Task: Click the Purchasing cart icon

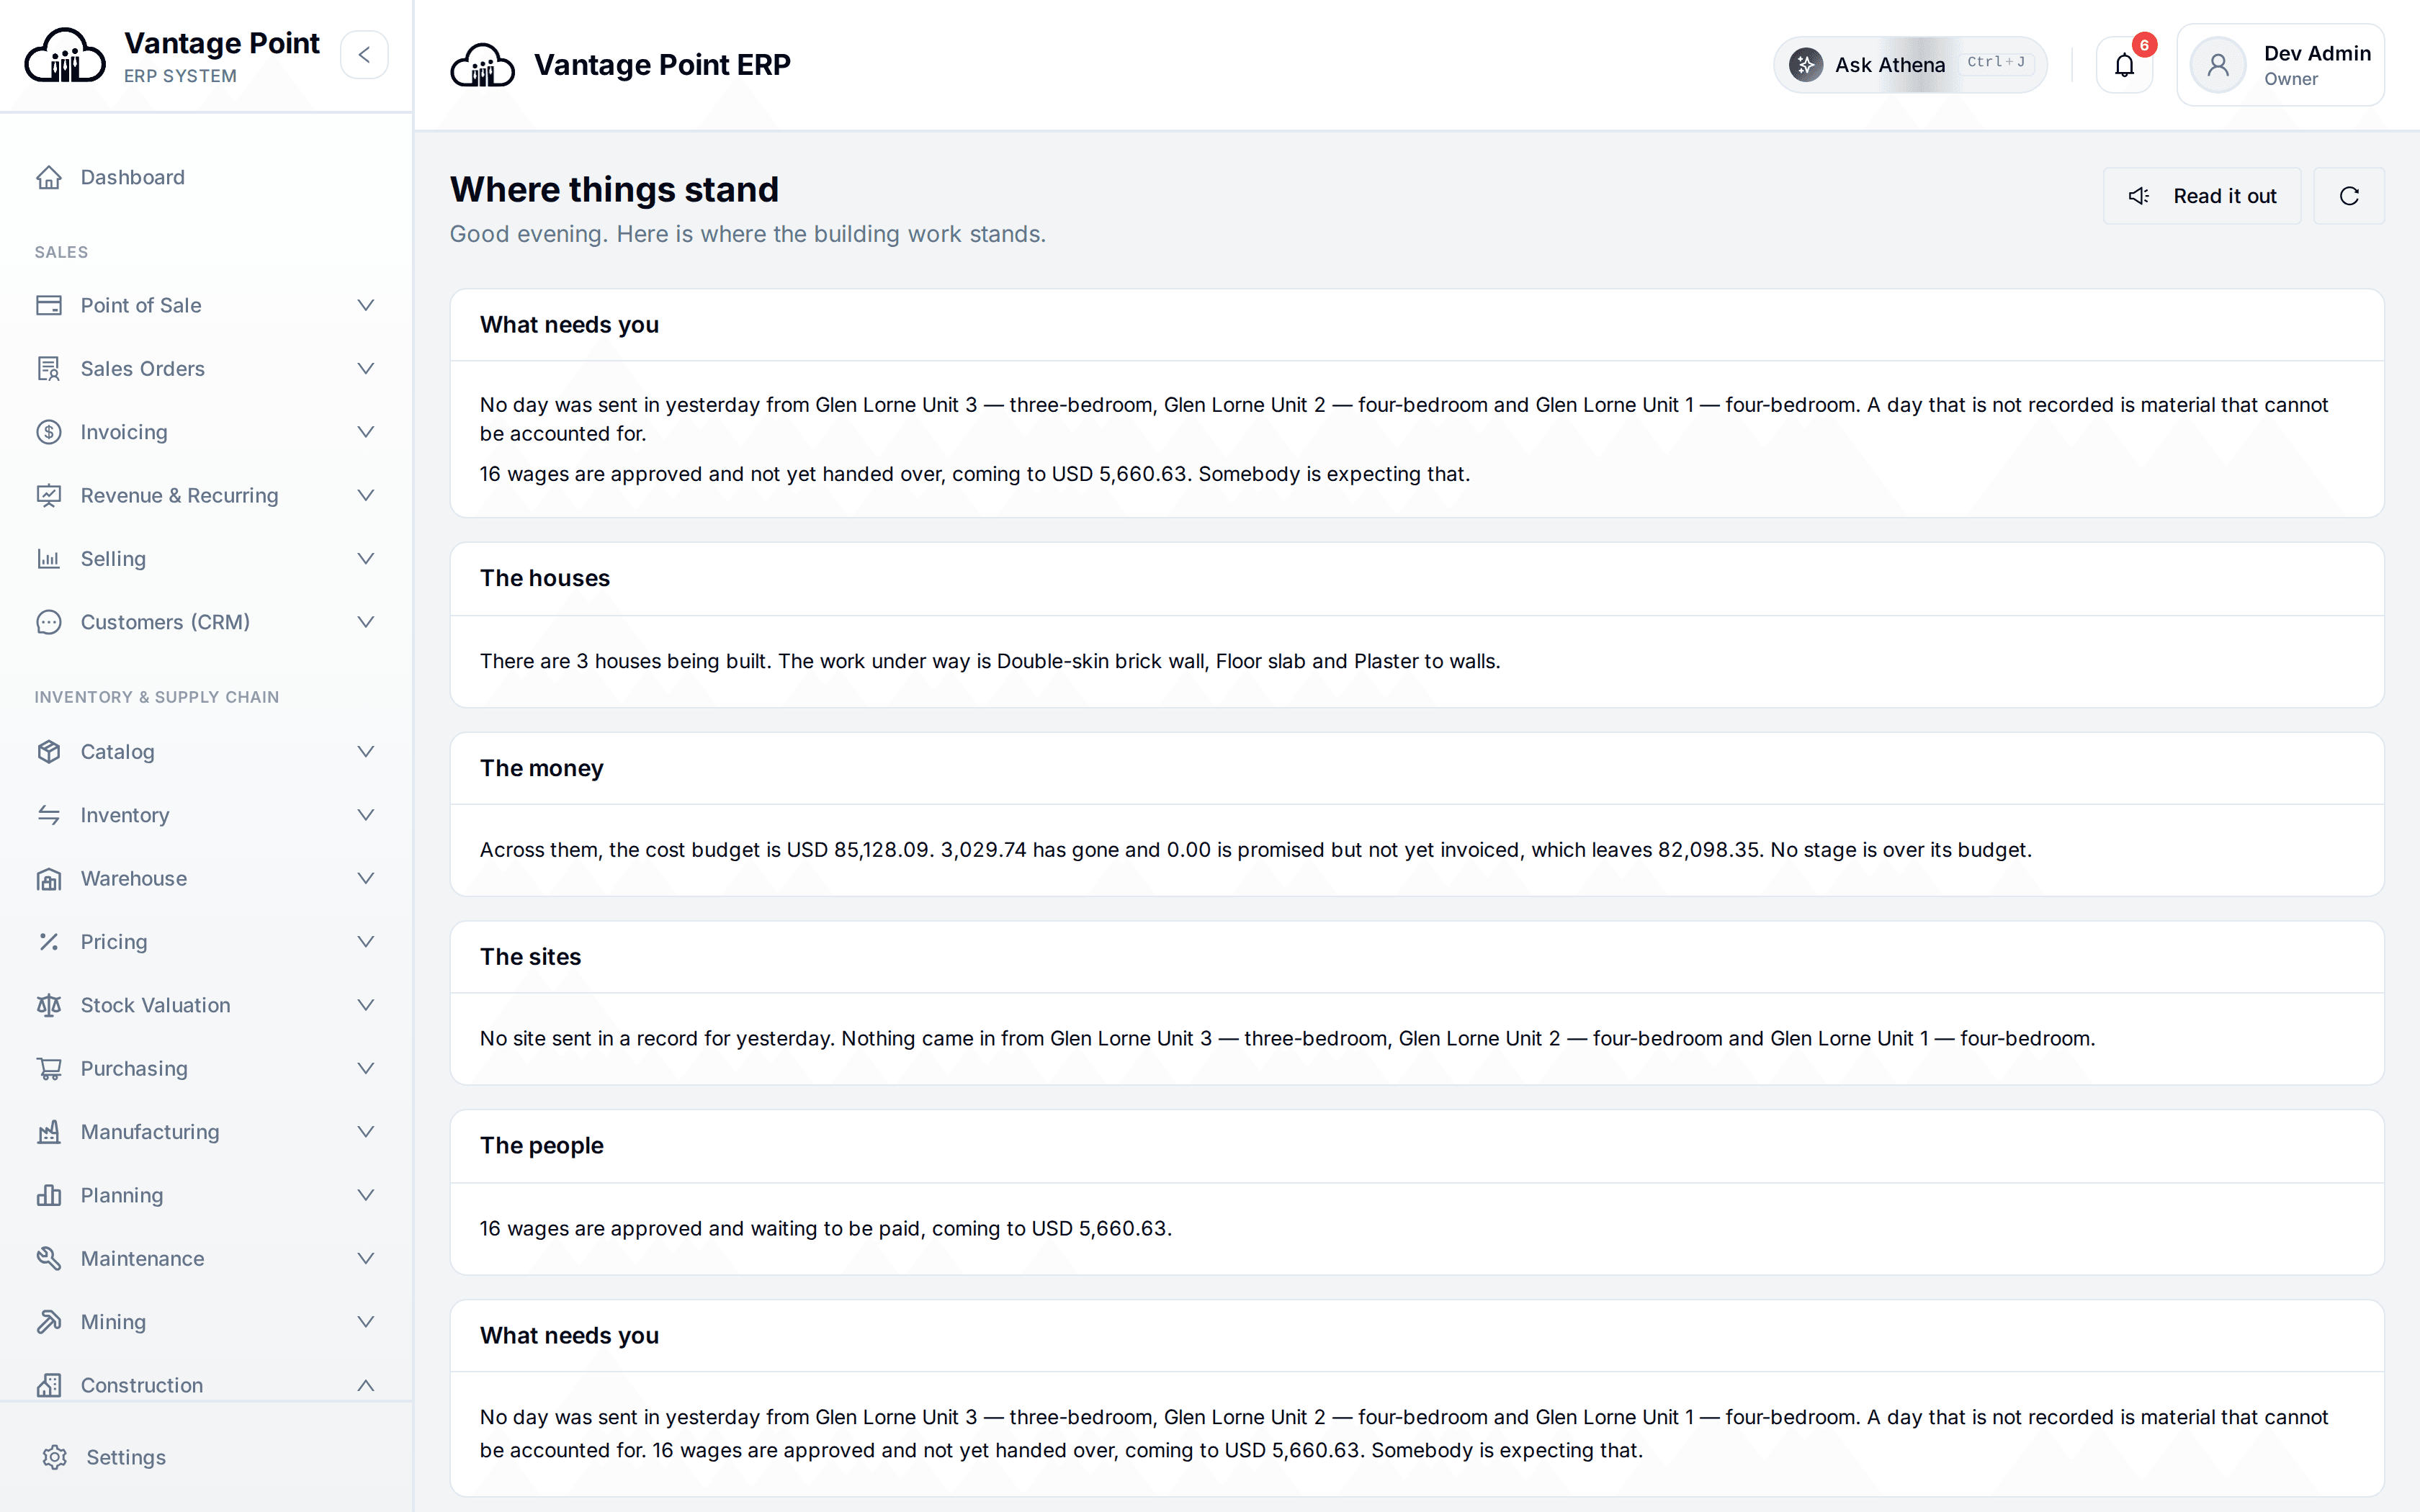Action: point(49,1068)
